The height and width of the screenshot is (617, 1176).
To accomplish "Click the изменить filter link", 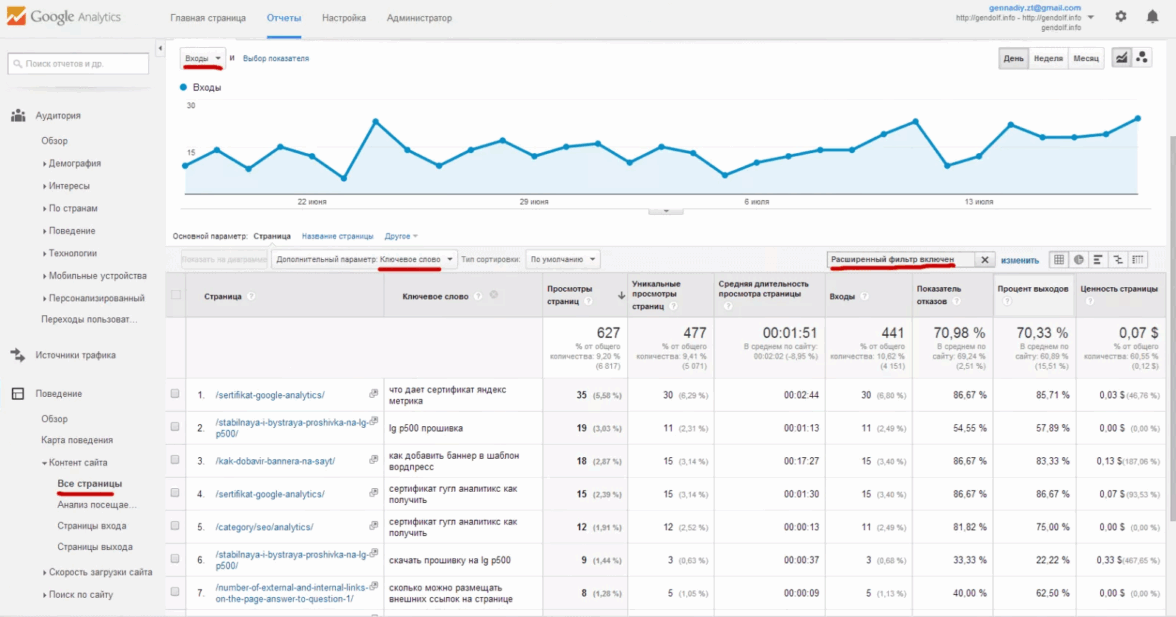I will [x=1020, y=260].
